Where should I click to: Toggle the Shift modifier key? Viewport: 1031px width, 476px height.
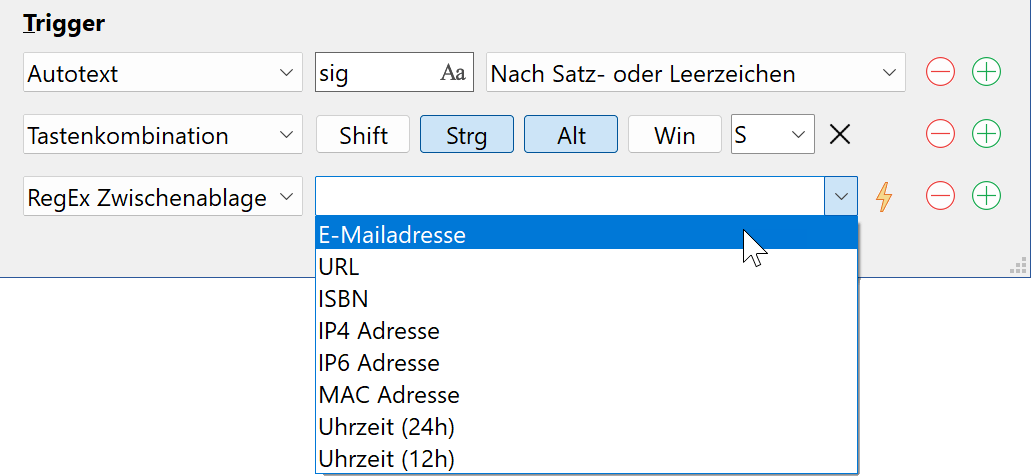pyautogui.click(x=363, y=134)
